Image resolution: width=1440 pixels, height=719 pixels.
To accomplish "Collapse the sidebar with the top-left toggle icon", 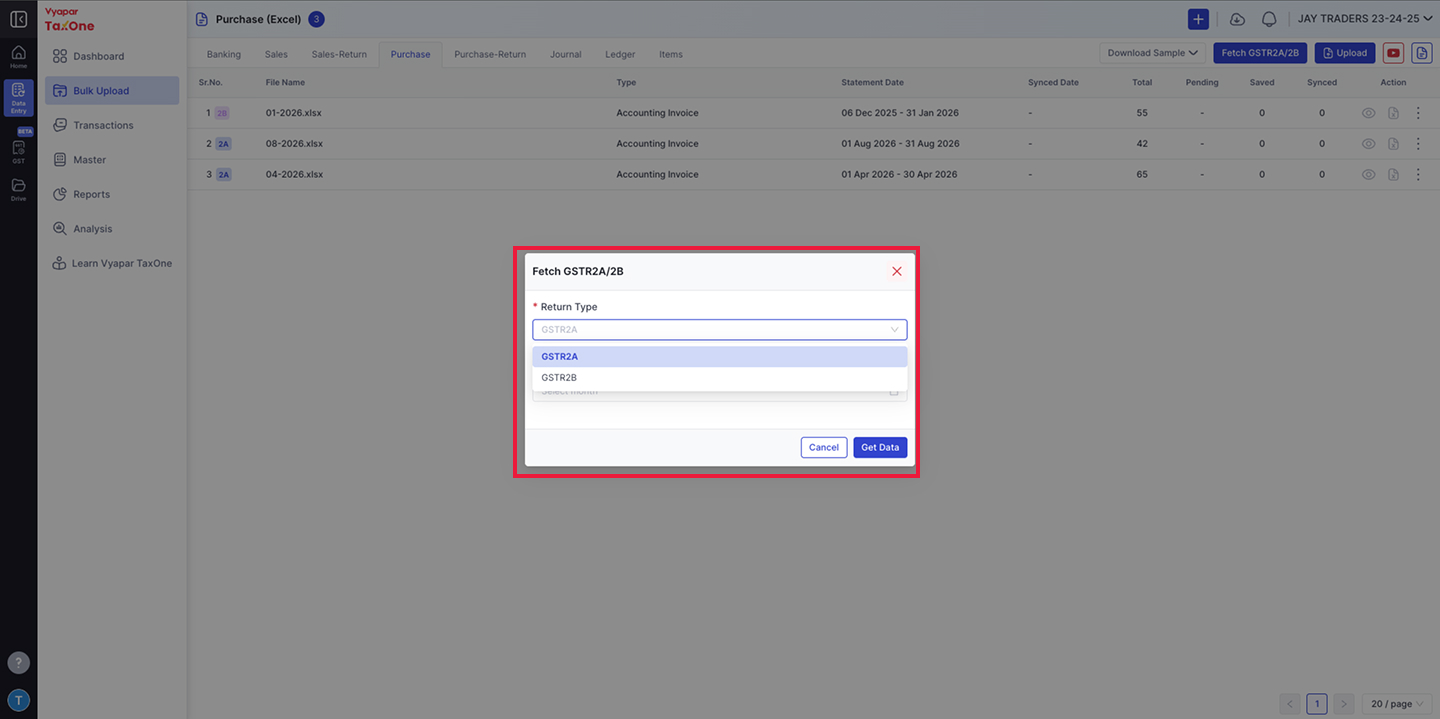I will pos(18,19).
